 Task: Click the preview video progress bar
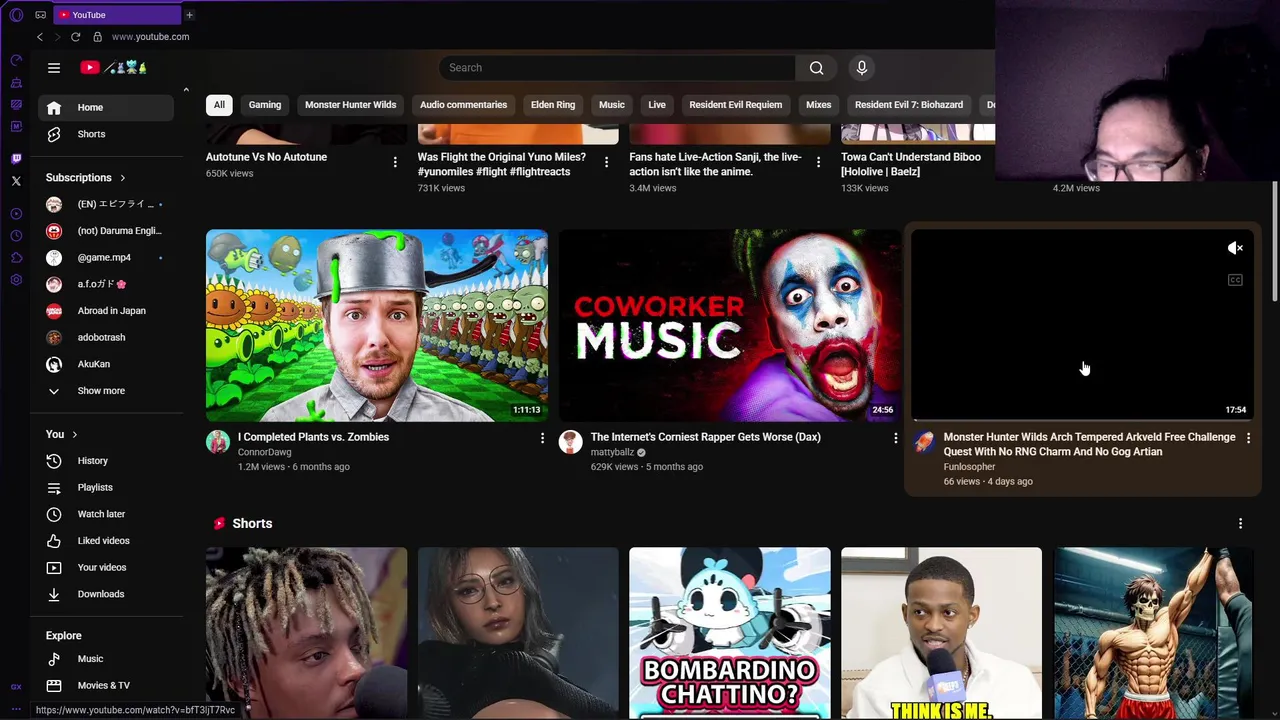coord(1083,420)
